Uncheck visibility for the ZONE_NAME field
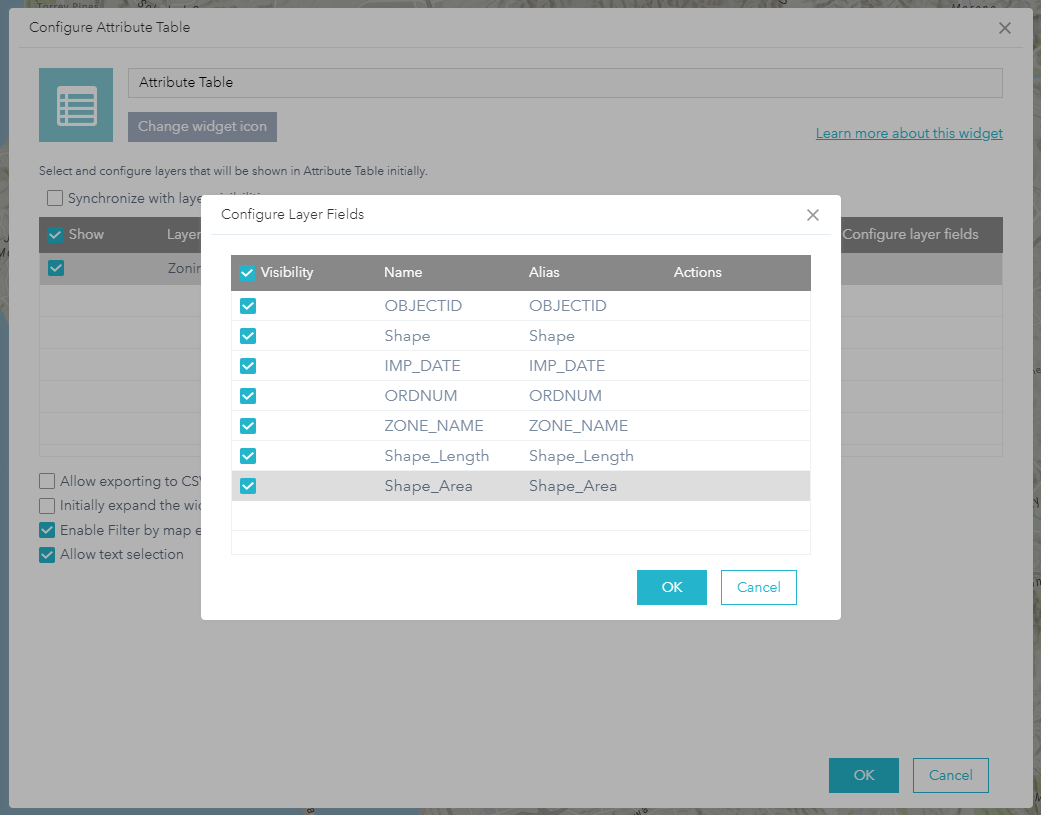This screenshot has height=815, width=1041. 248,426
